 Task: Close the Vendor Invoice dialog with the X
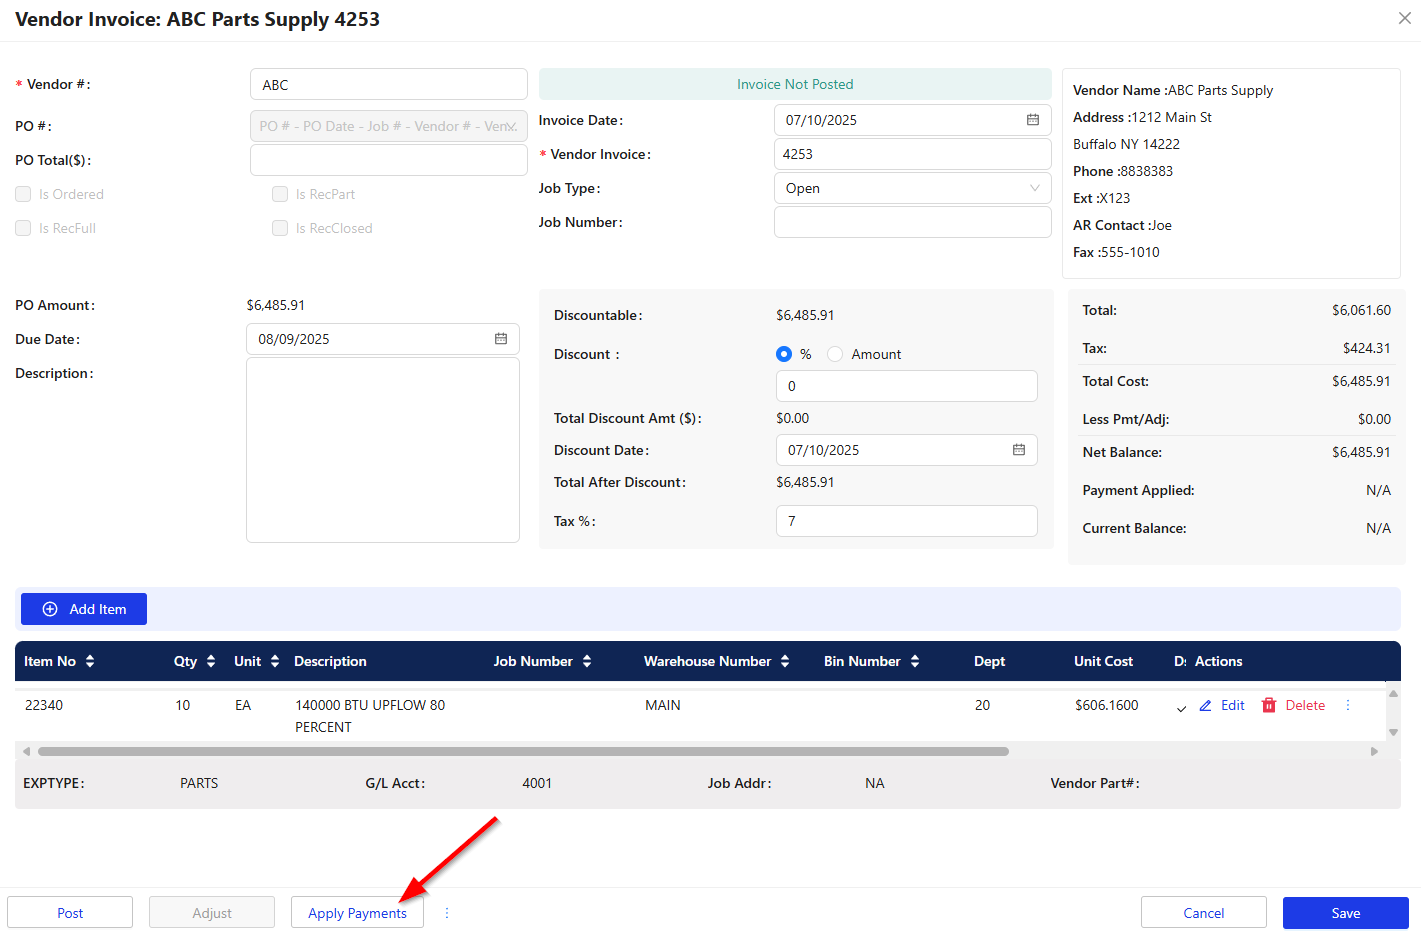pos(1404,18)
